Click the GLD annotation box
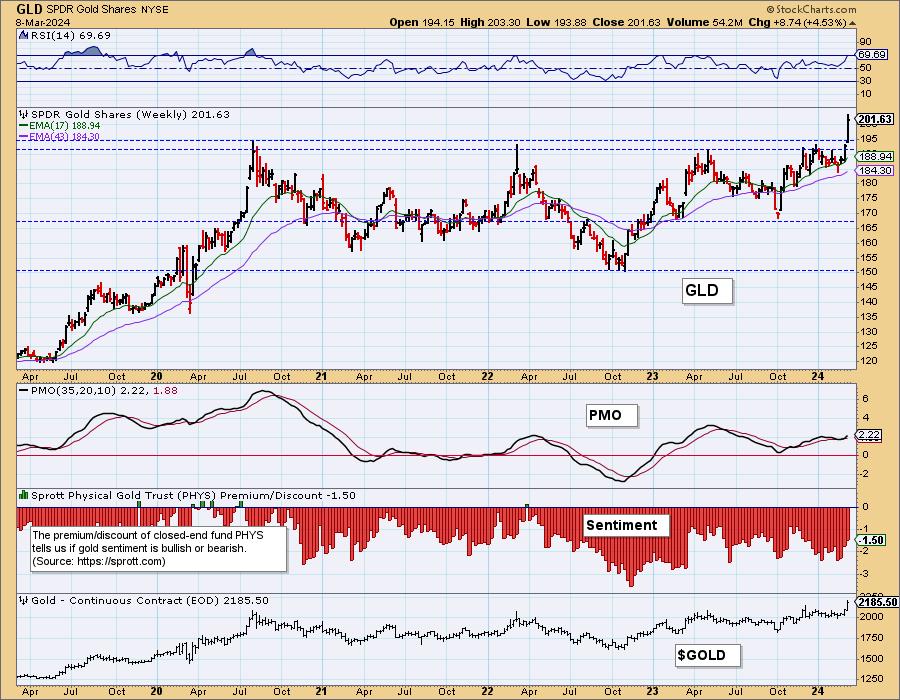The height and width of the screenshot is (700, 900). pos(707,291)
